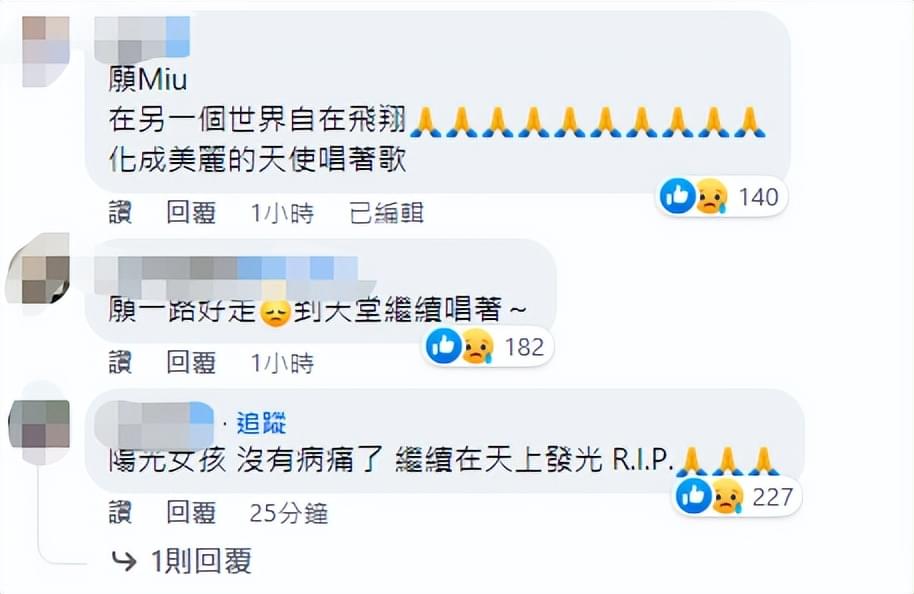Viewport: 914px width, 594px height.
Task: Click the crying face next to 182
Action: (x=478, y=347)
